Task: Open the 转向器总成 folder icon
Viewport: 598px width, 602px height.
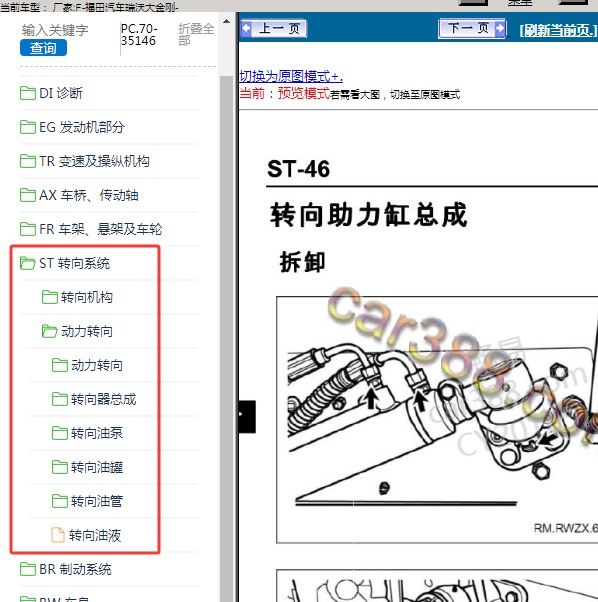Action: click(59, 399)
